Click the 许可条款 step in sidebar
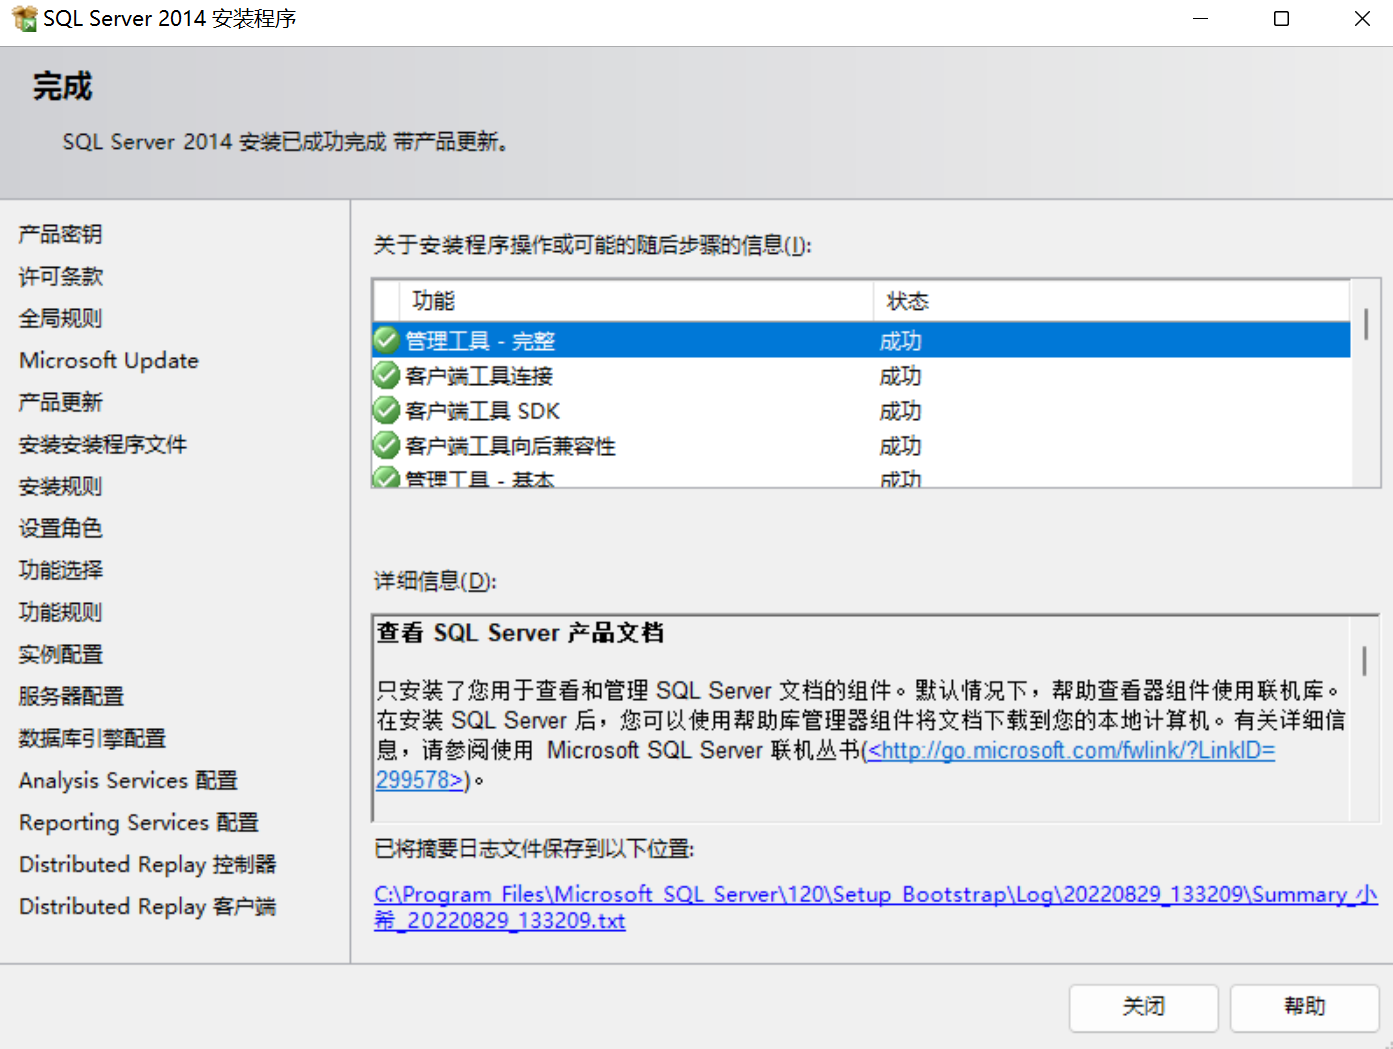Image resolution: width=1393 pixels, height=1049 pixels. (60, 276)
